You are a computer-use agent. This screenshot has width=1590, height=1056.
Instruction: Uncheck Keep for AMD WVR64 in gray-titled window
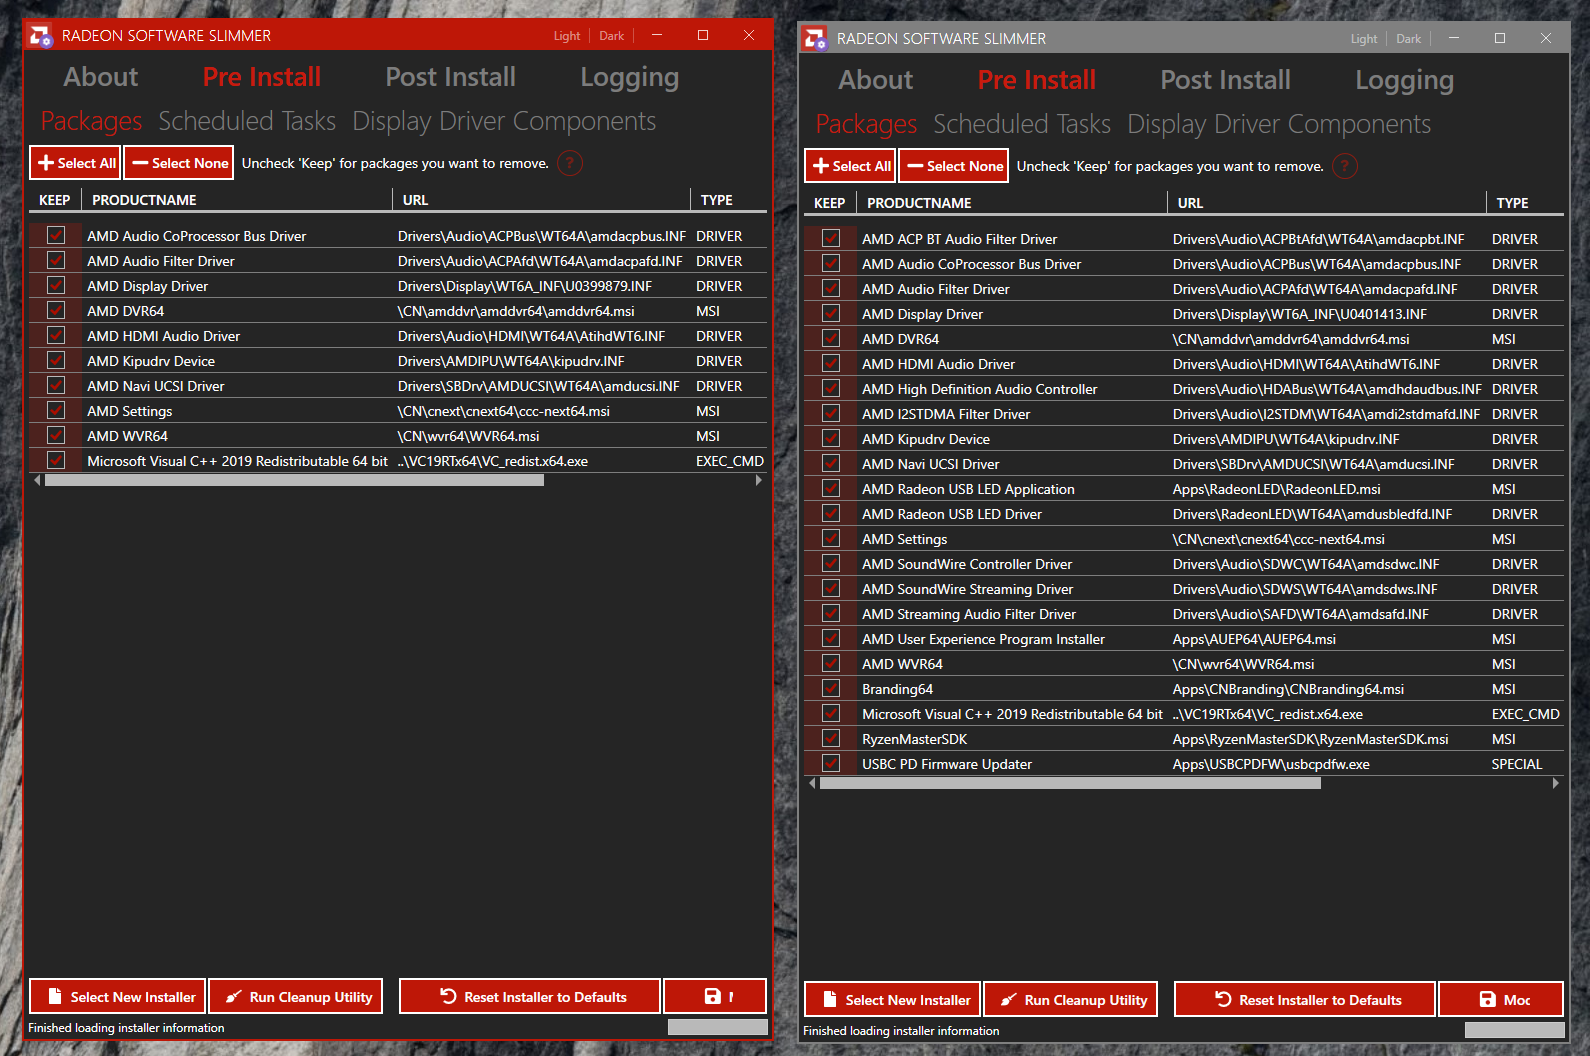(x=831, y=663)
